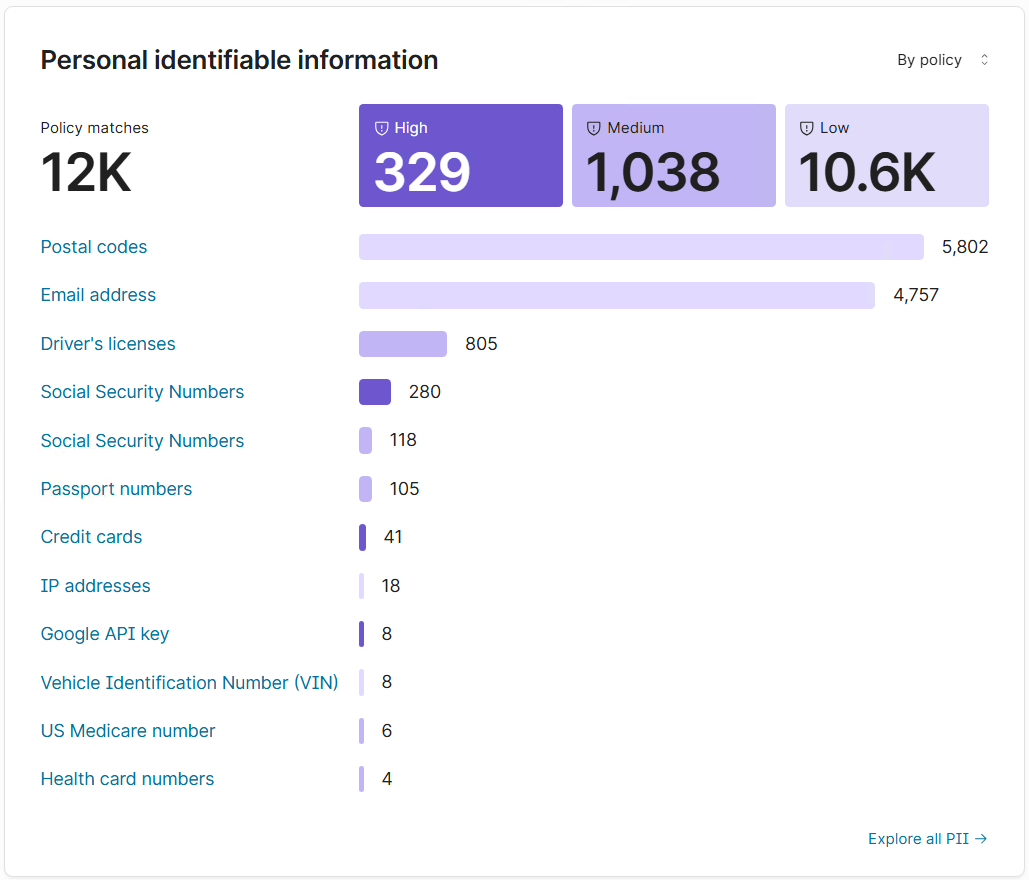1029x880 pixels.
Task: Open the Email address policy link
Action: 98,295
